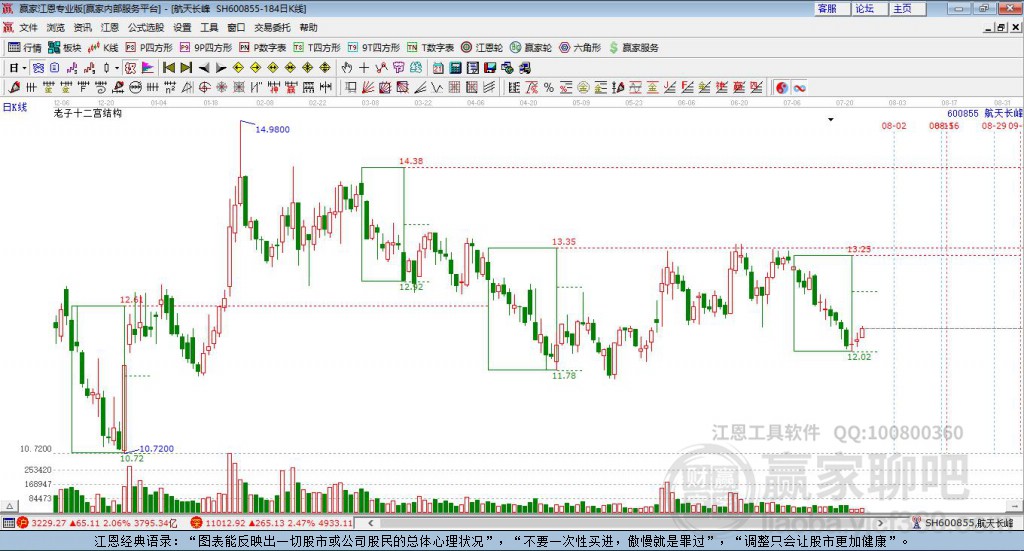
Task: Open the T四方形 tool
Action: click(317, 48)
